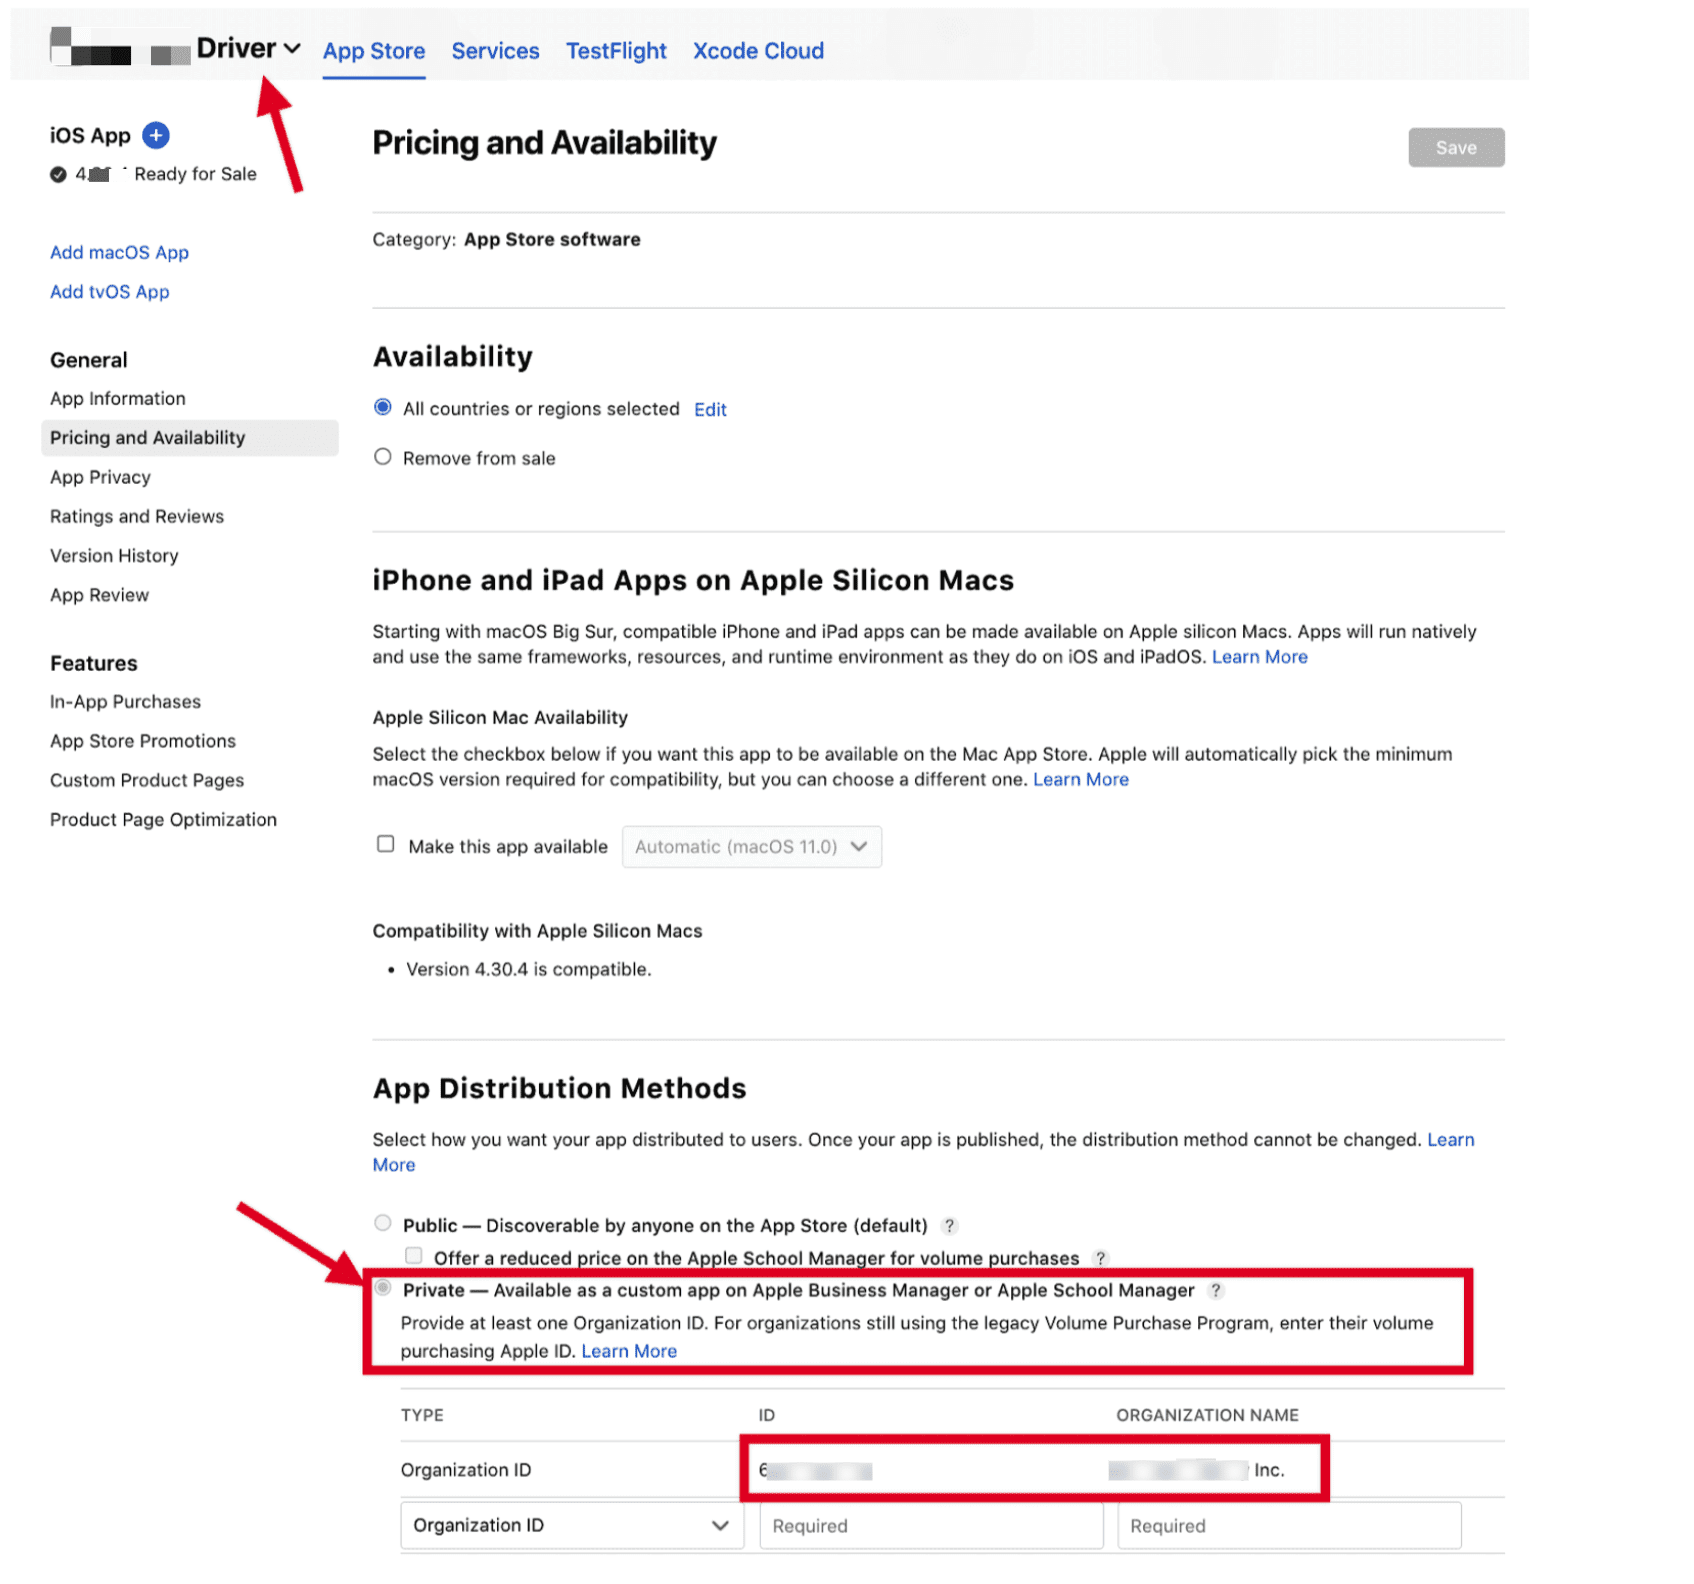The image size is (1694, 1584).
Task: Open the help icon beside Private distribution option
Action: point(1215,1290)
